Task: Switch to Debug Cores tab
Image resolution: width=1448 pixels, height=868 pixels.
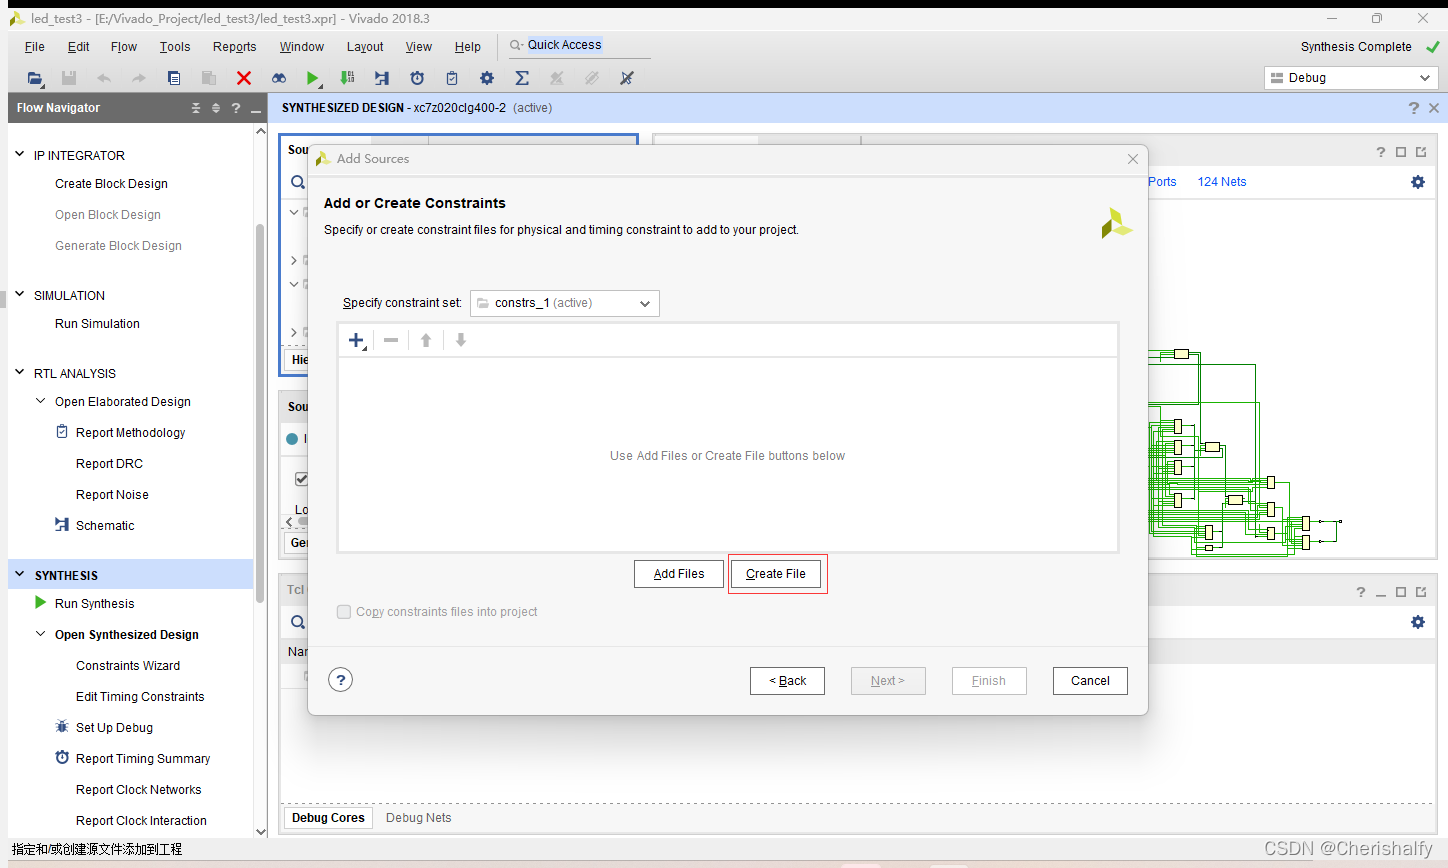Action: tap(328, 818)
